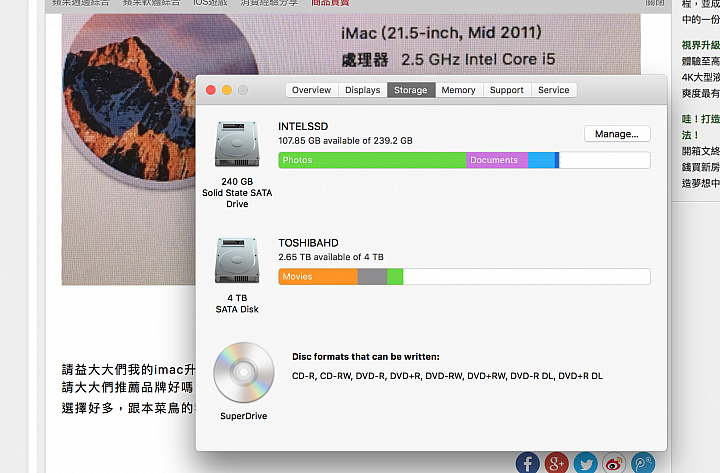Screen dimensions: 720x473
Task: Click the INTELSSD drive name
Action: pyautogui.click(x=303, y=126)
